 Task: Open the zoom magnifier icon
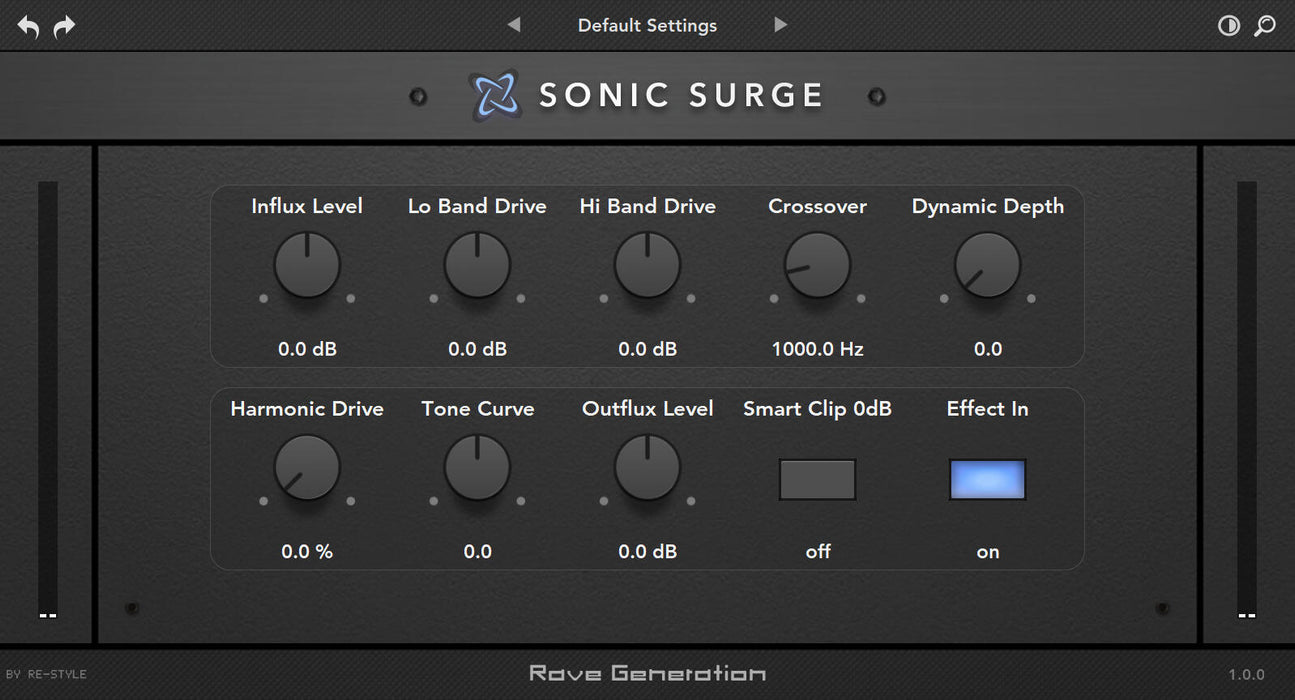click(x=1265, y=25)
